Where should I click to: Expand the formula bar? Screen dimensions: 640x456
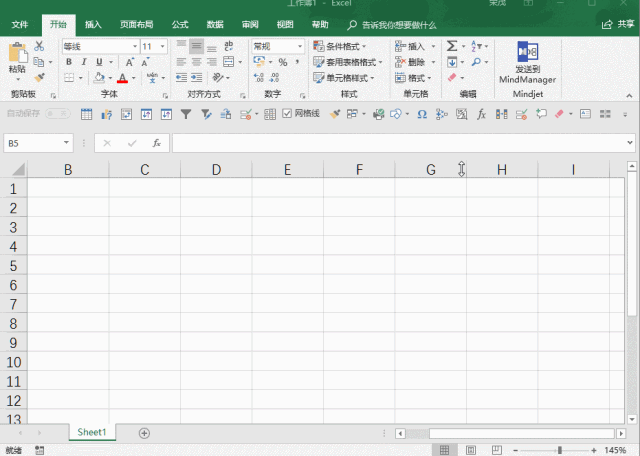pyautogui.click(x=630, y=143)
